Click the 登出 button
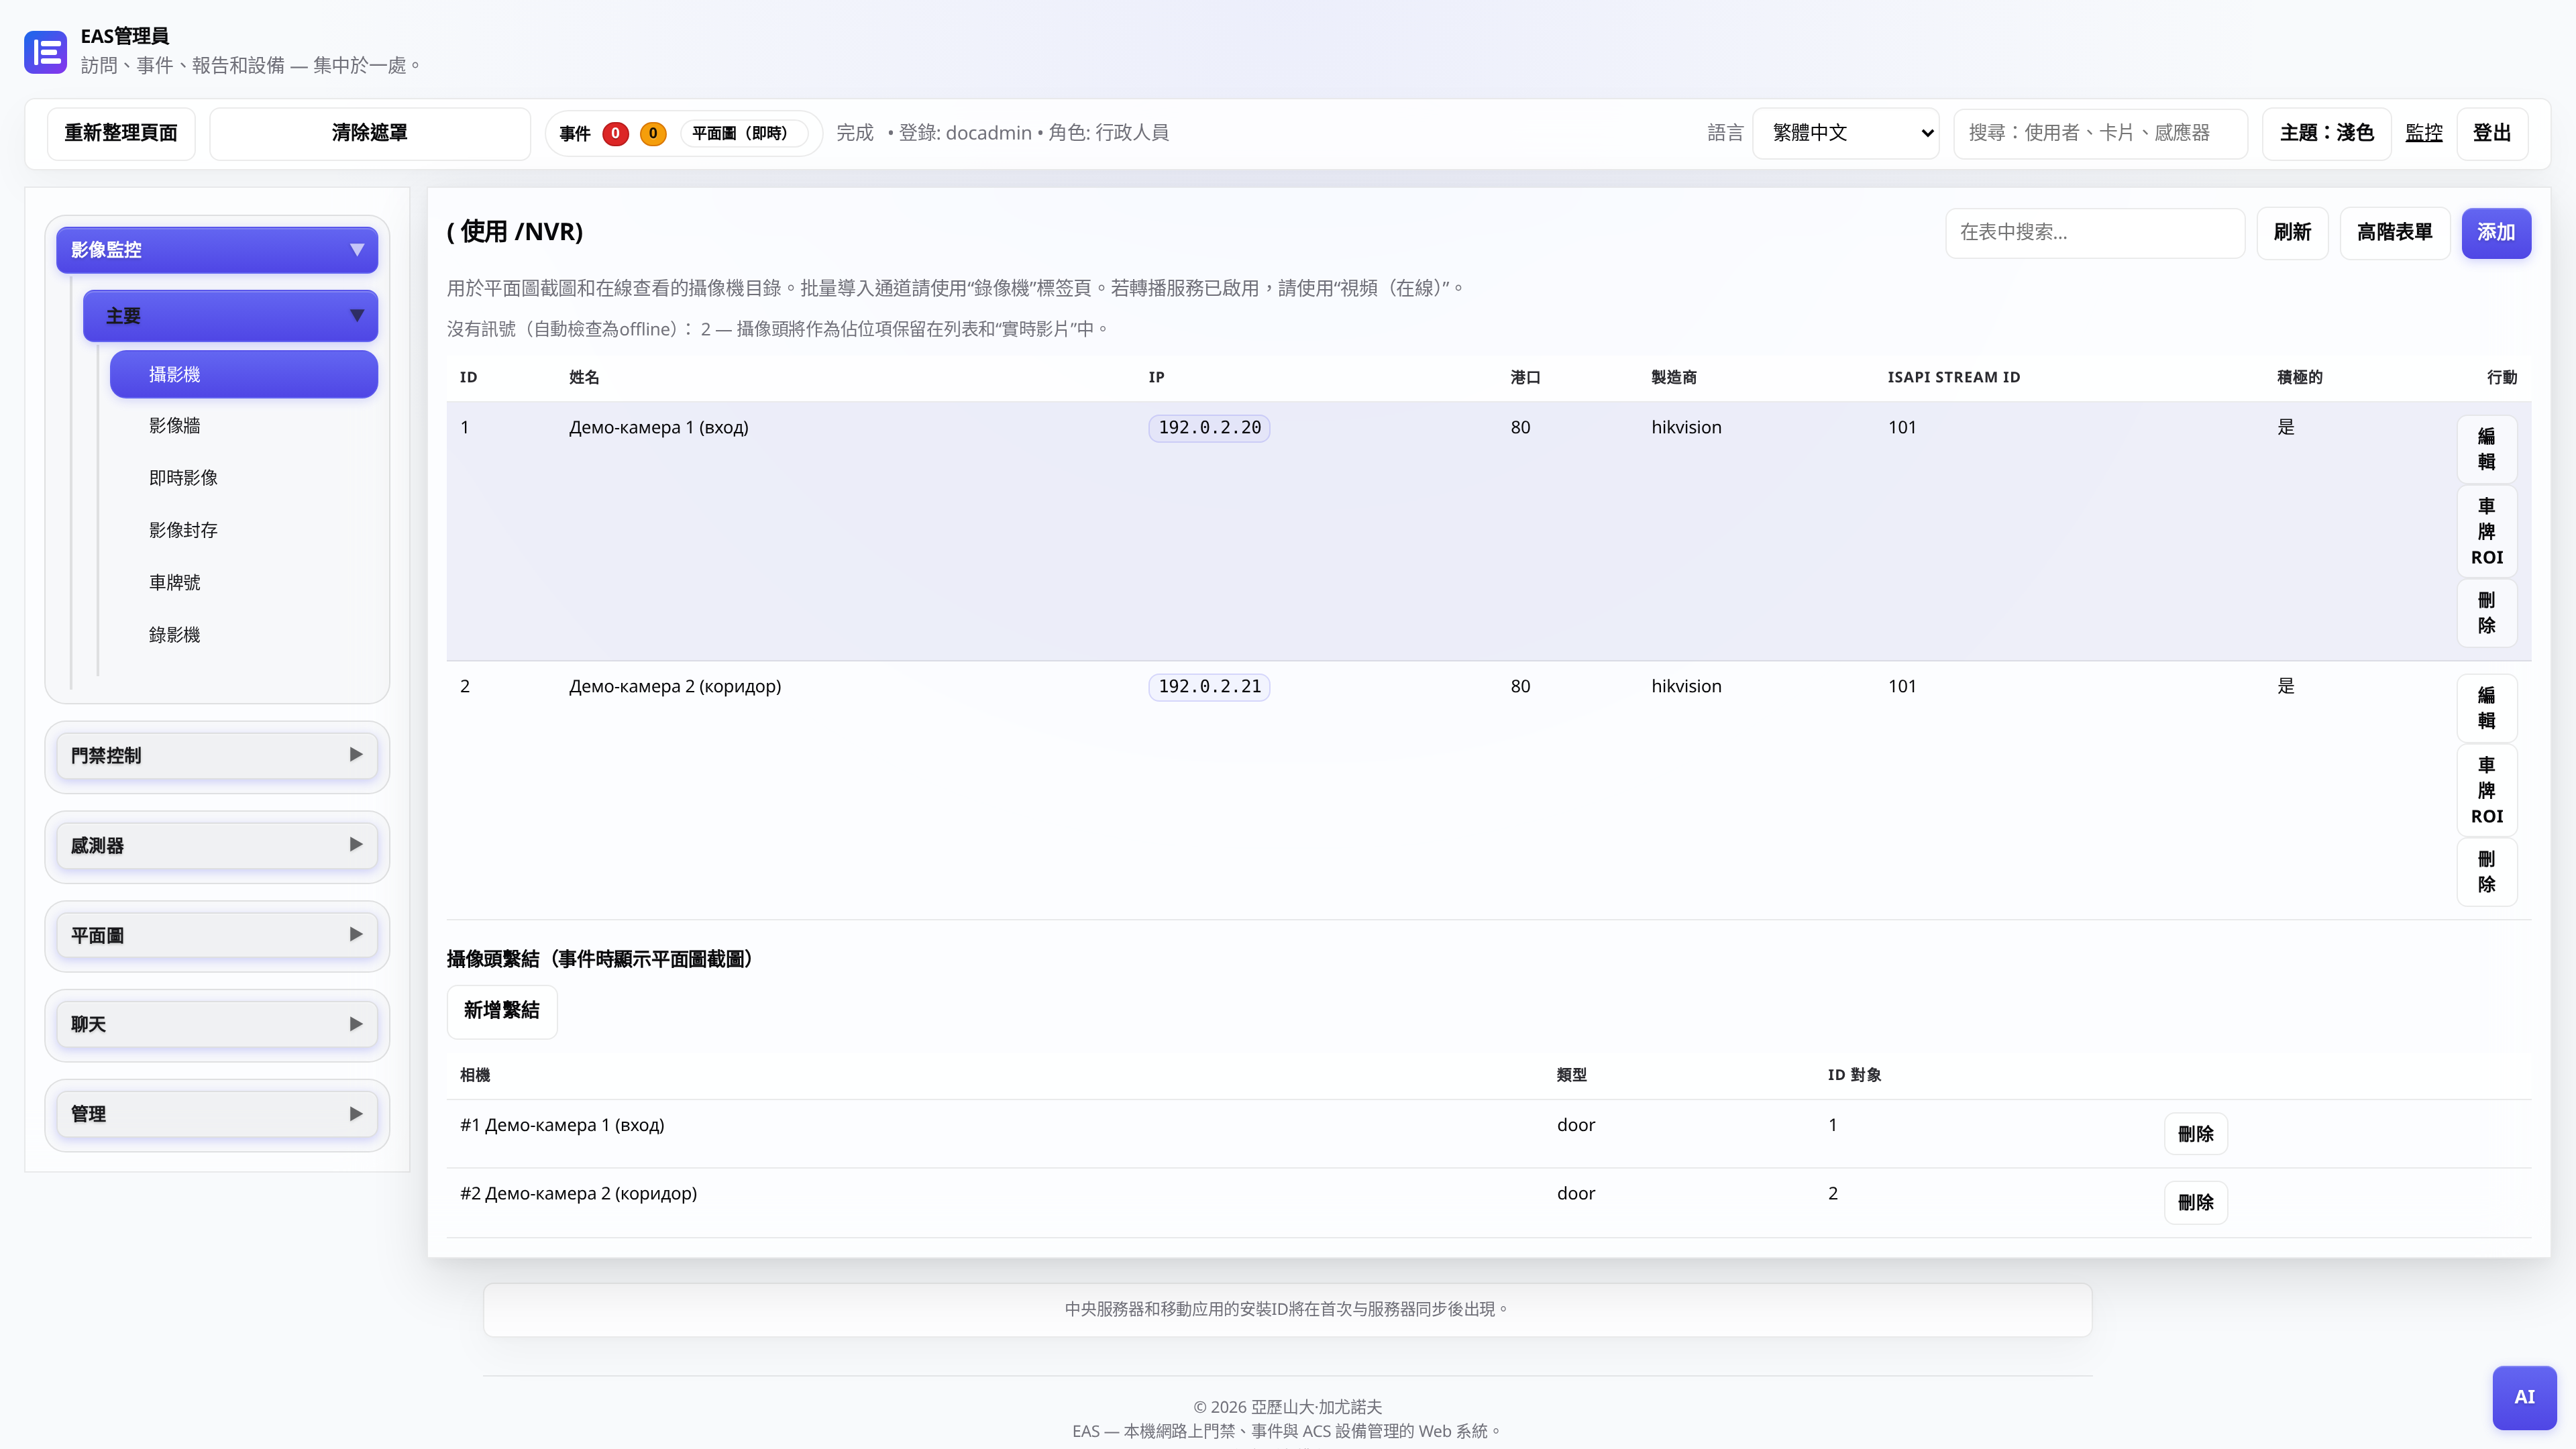This screenshot has height=1449, width=2576. [x=2492, y=133]
